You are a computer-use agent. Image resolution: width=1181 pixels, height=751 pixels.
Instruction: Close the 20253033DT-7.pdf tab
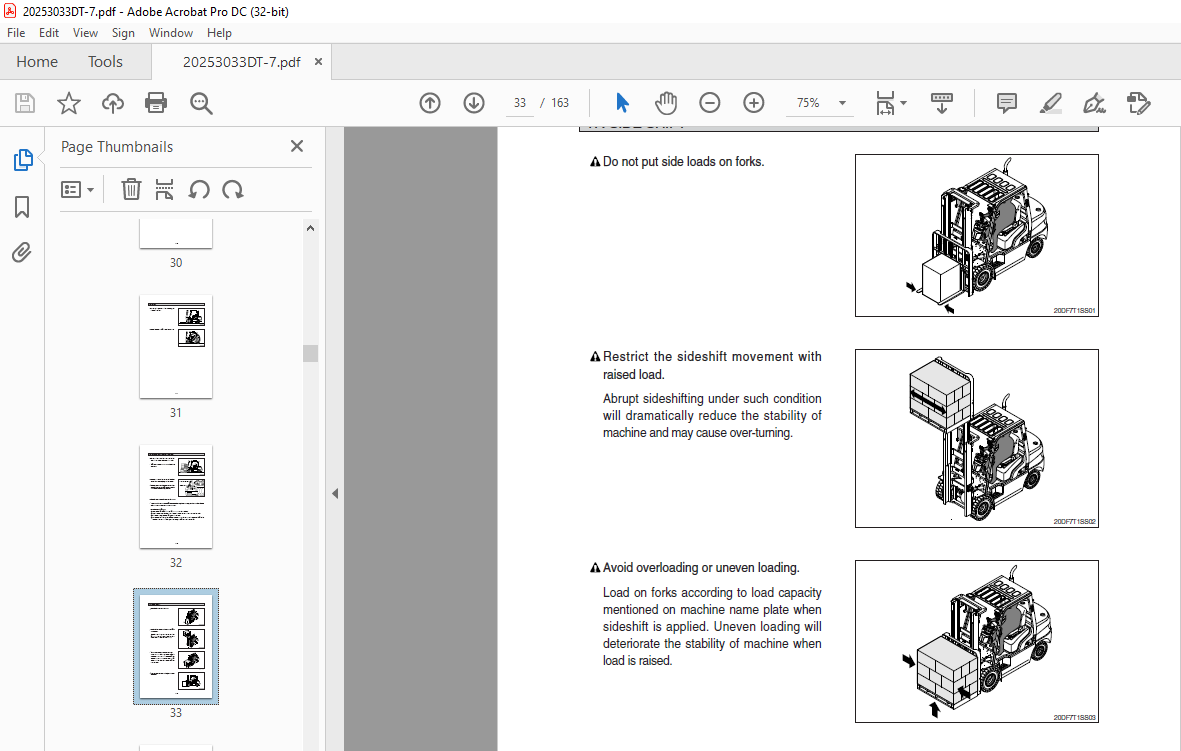point(319,62)
